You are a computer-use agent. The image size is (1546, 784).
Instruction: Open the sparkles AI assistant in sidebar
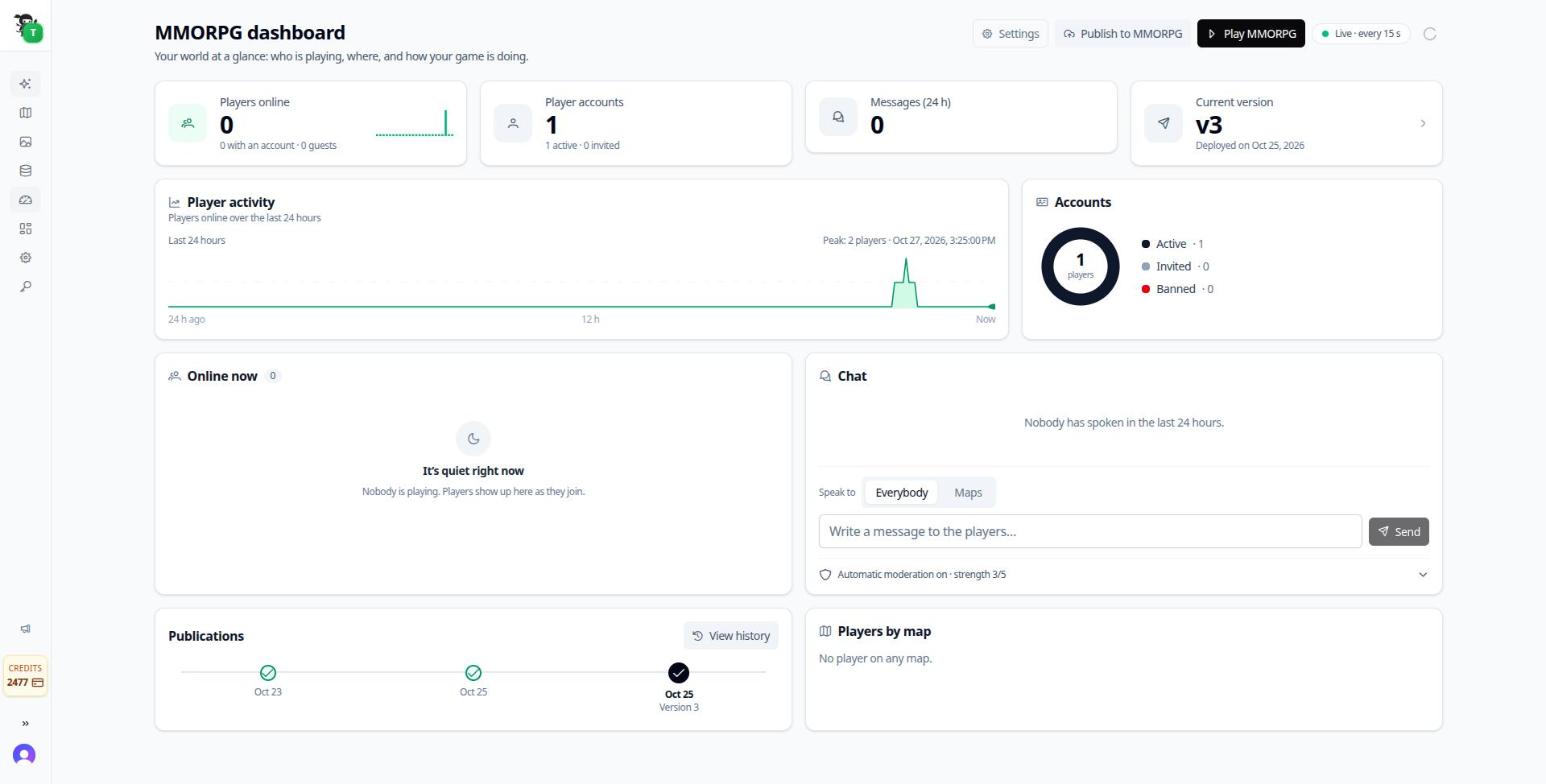click(25, 84)
